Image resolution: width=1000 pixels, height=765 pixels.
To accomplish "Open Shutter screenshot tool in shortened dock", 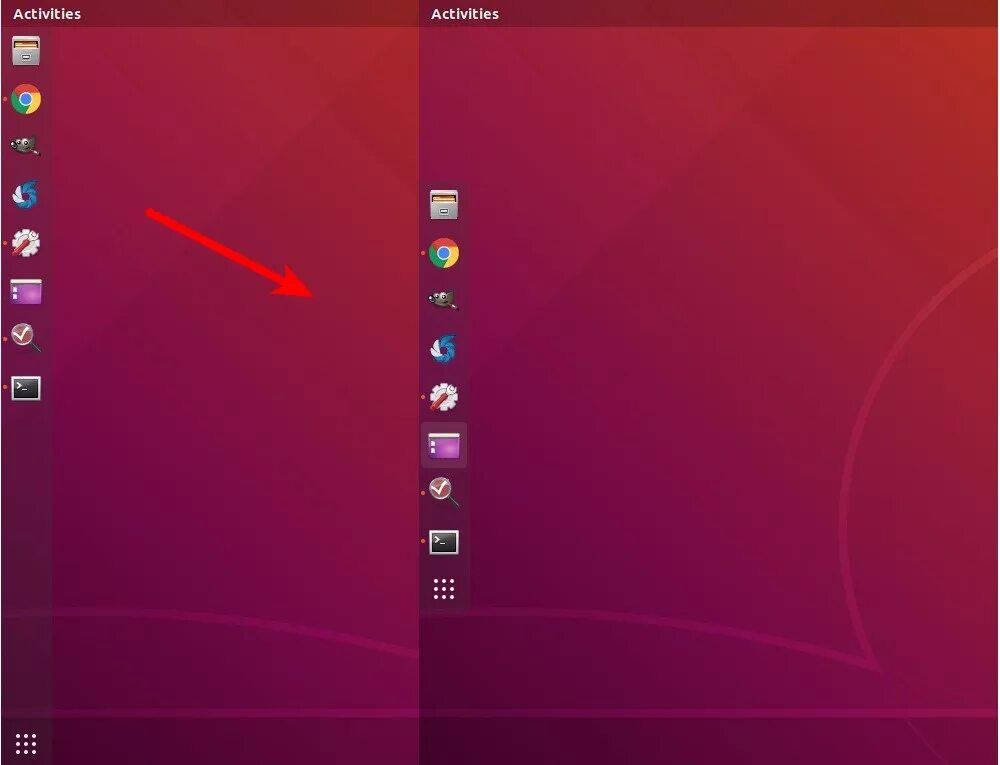I will click(444, 349).
